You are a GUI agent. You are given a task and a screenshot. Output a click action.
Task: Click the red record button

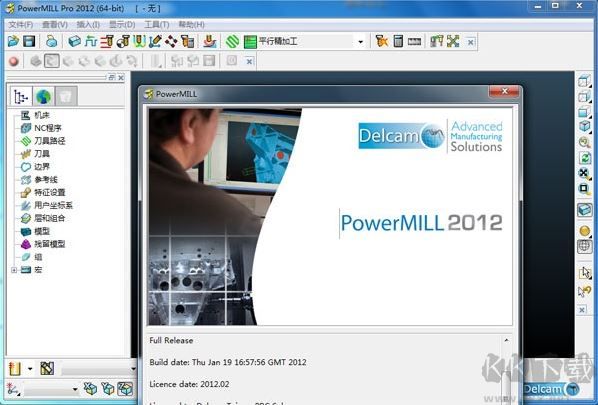[x=14, y=61]
